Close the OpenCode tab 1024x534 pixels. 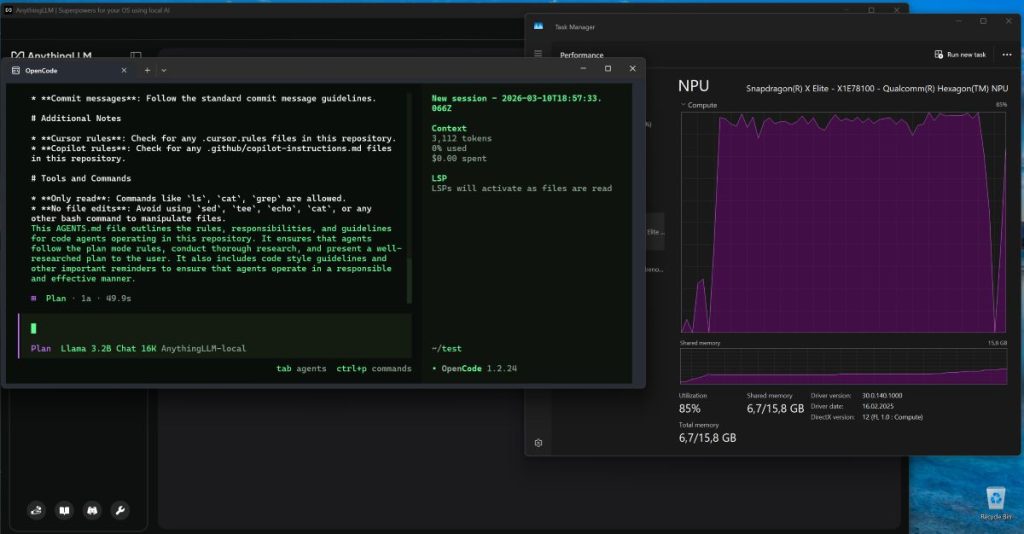tap(124, 70)
